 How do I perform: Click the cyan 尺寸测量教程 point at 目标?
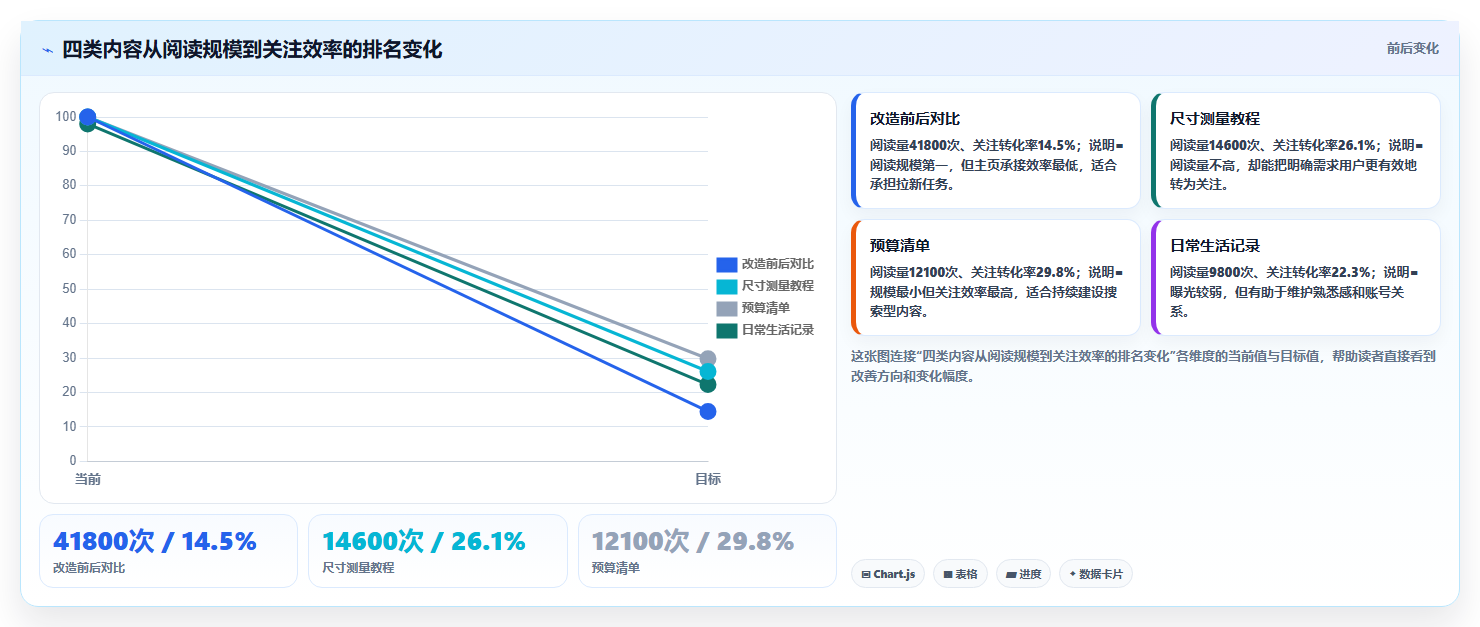(708, 372)
